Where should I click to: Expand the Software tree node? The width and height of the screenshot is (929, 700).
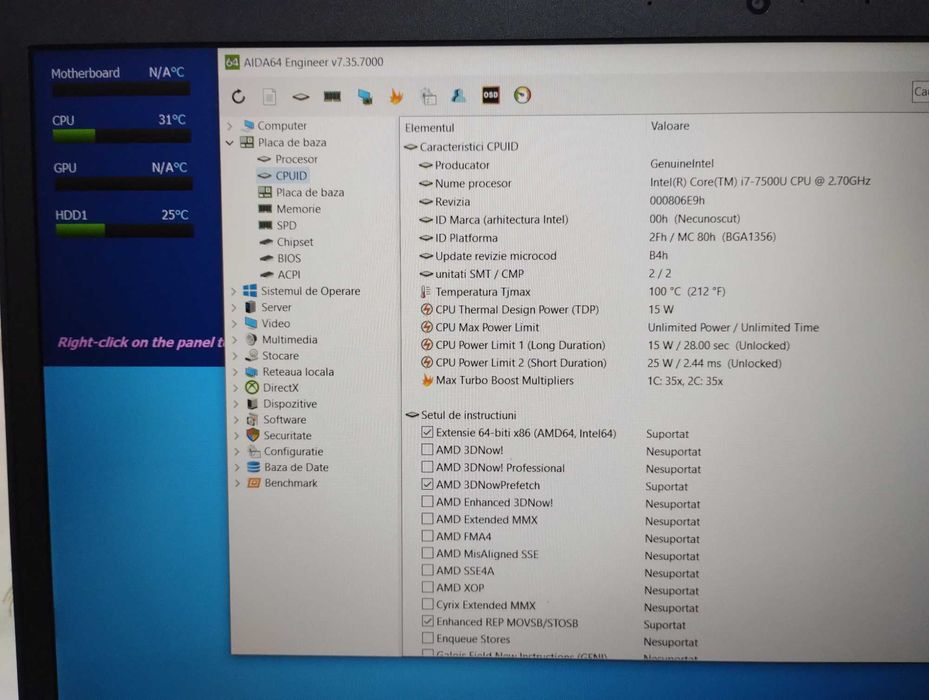[x=236, y=420]
